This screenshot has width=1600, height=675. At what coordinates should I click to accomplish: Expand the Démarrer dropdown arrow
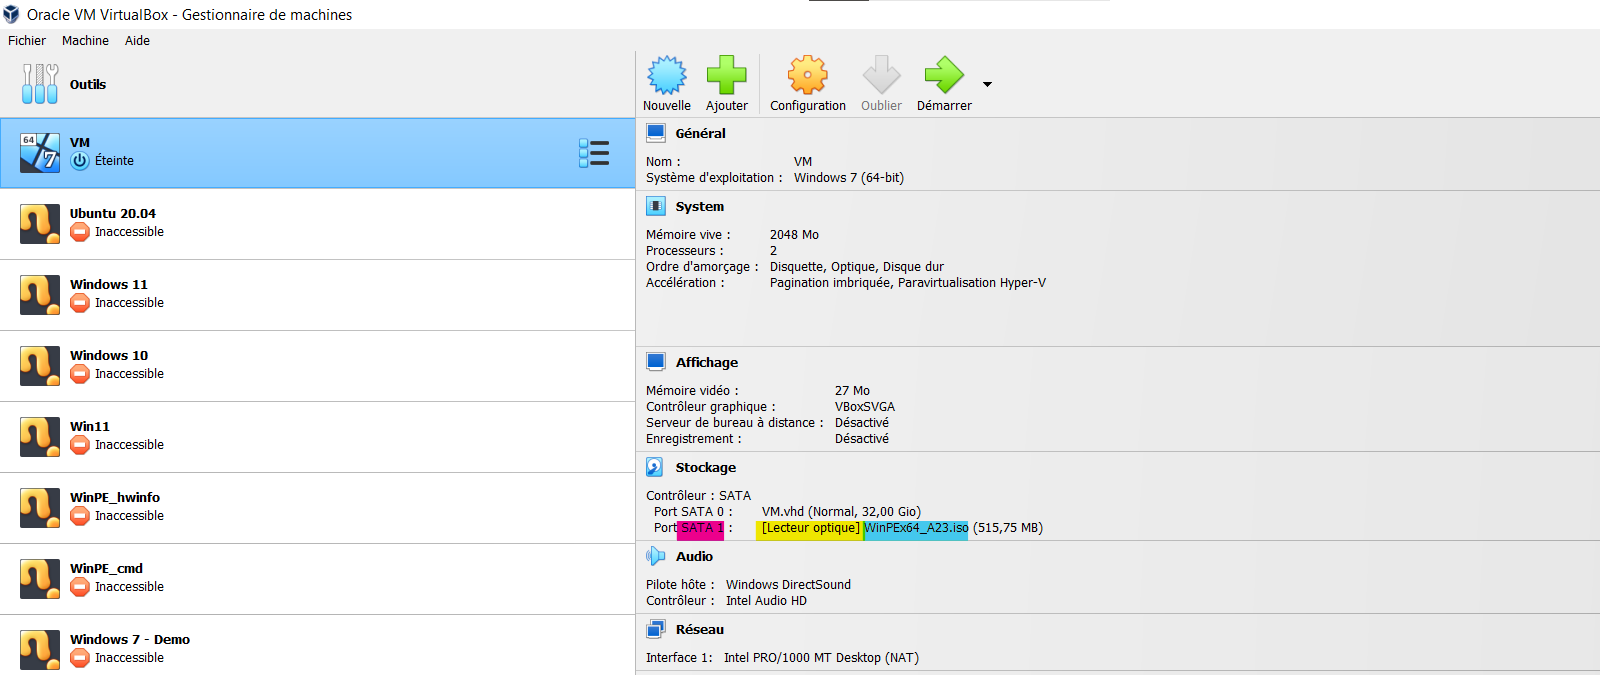(x=987, y=85)
